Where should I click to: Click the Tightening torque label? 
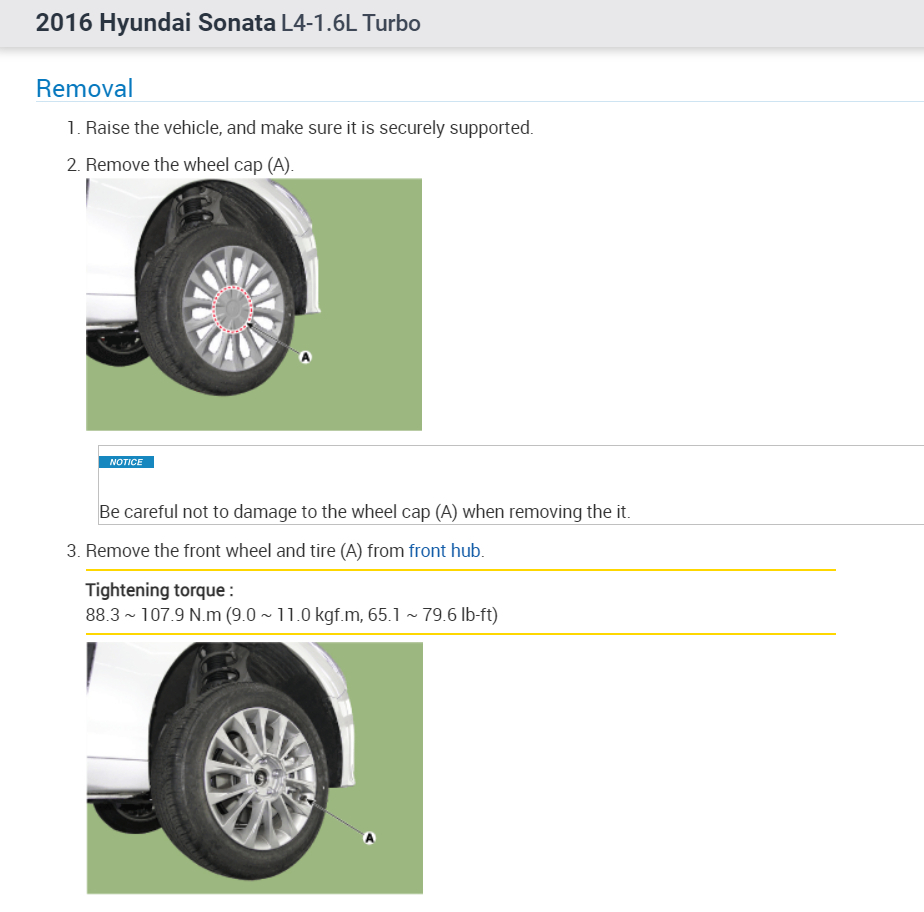tap(160, 590)
